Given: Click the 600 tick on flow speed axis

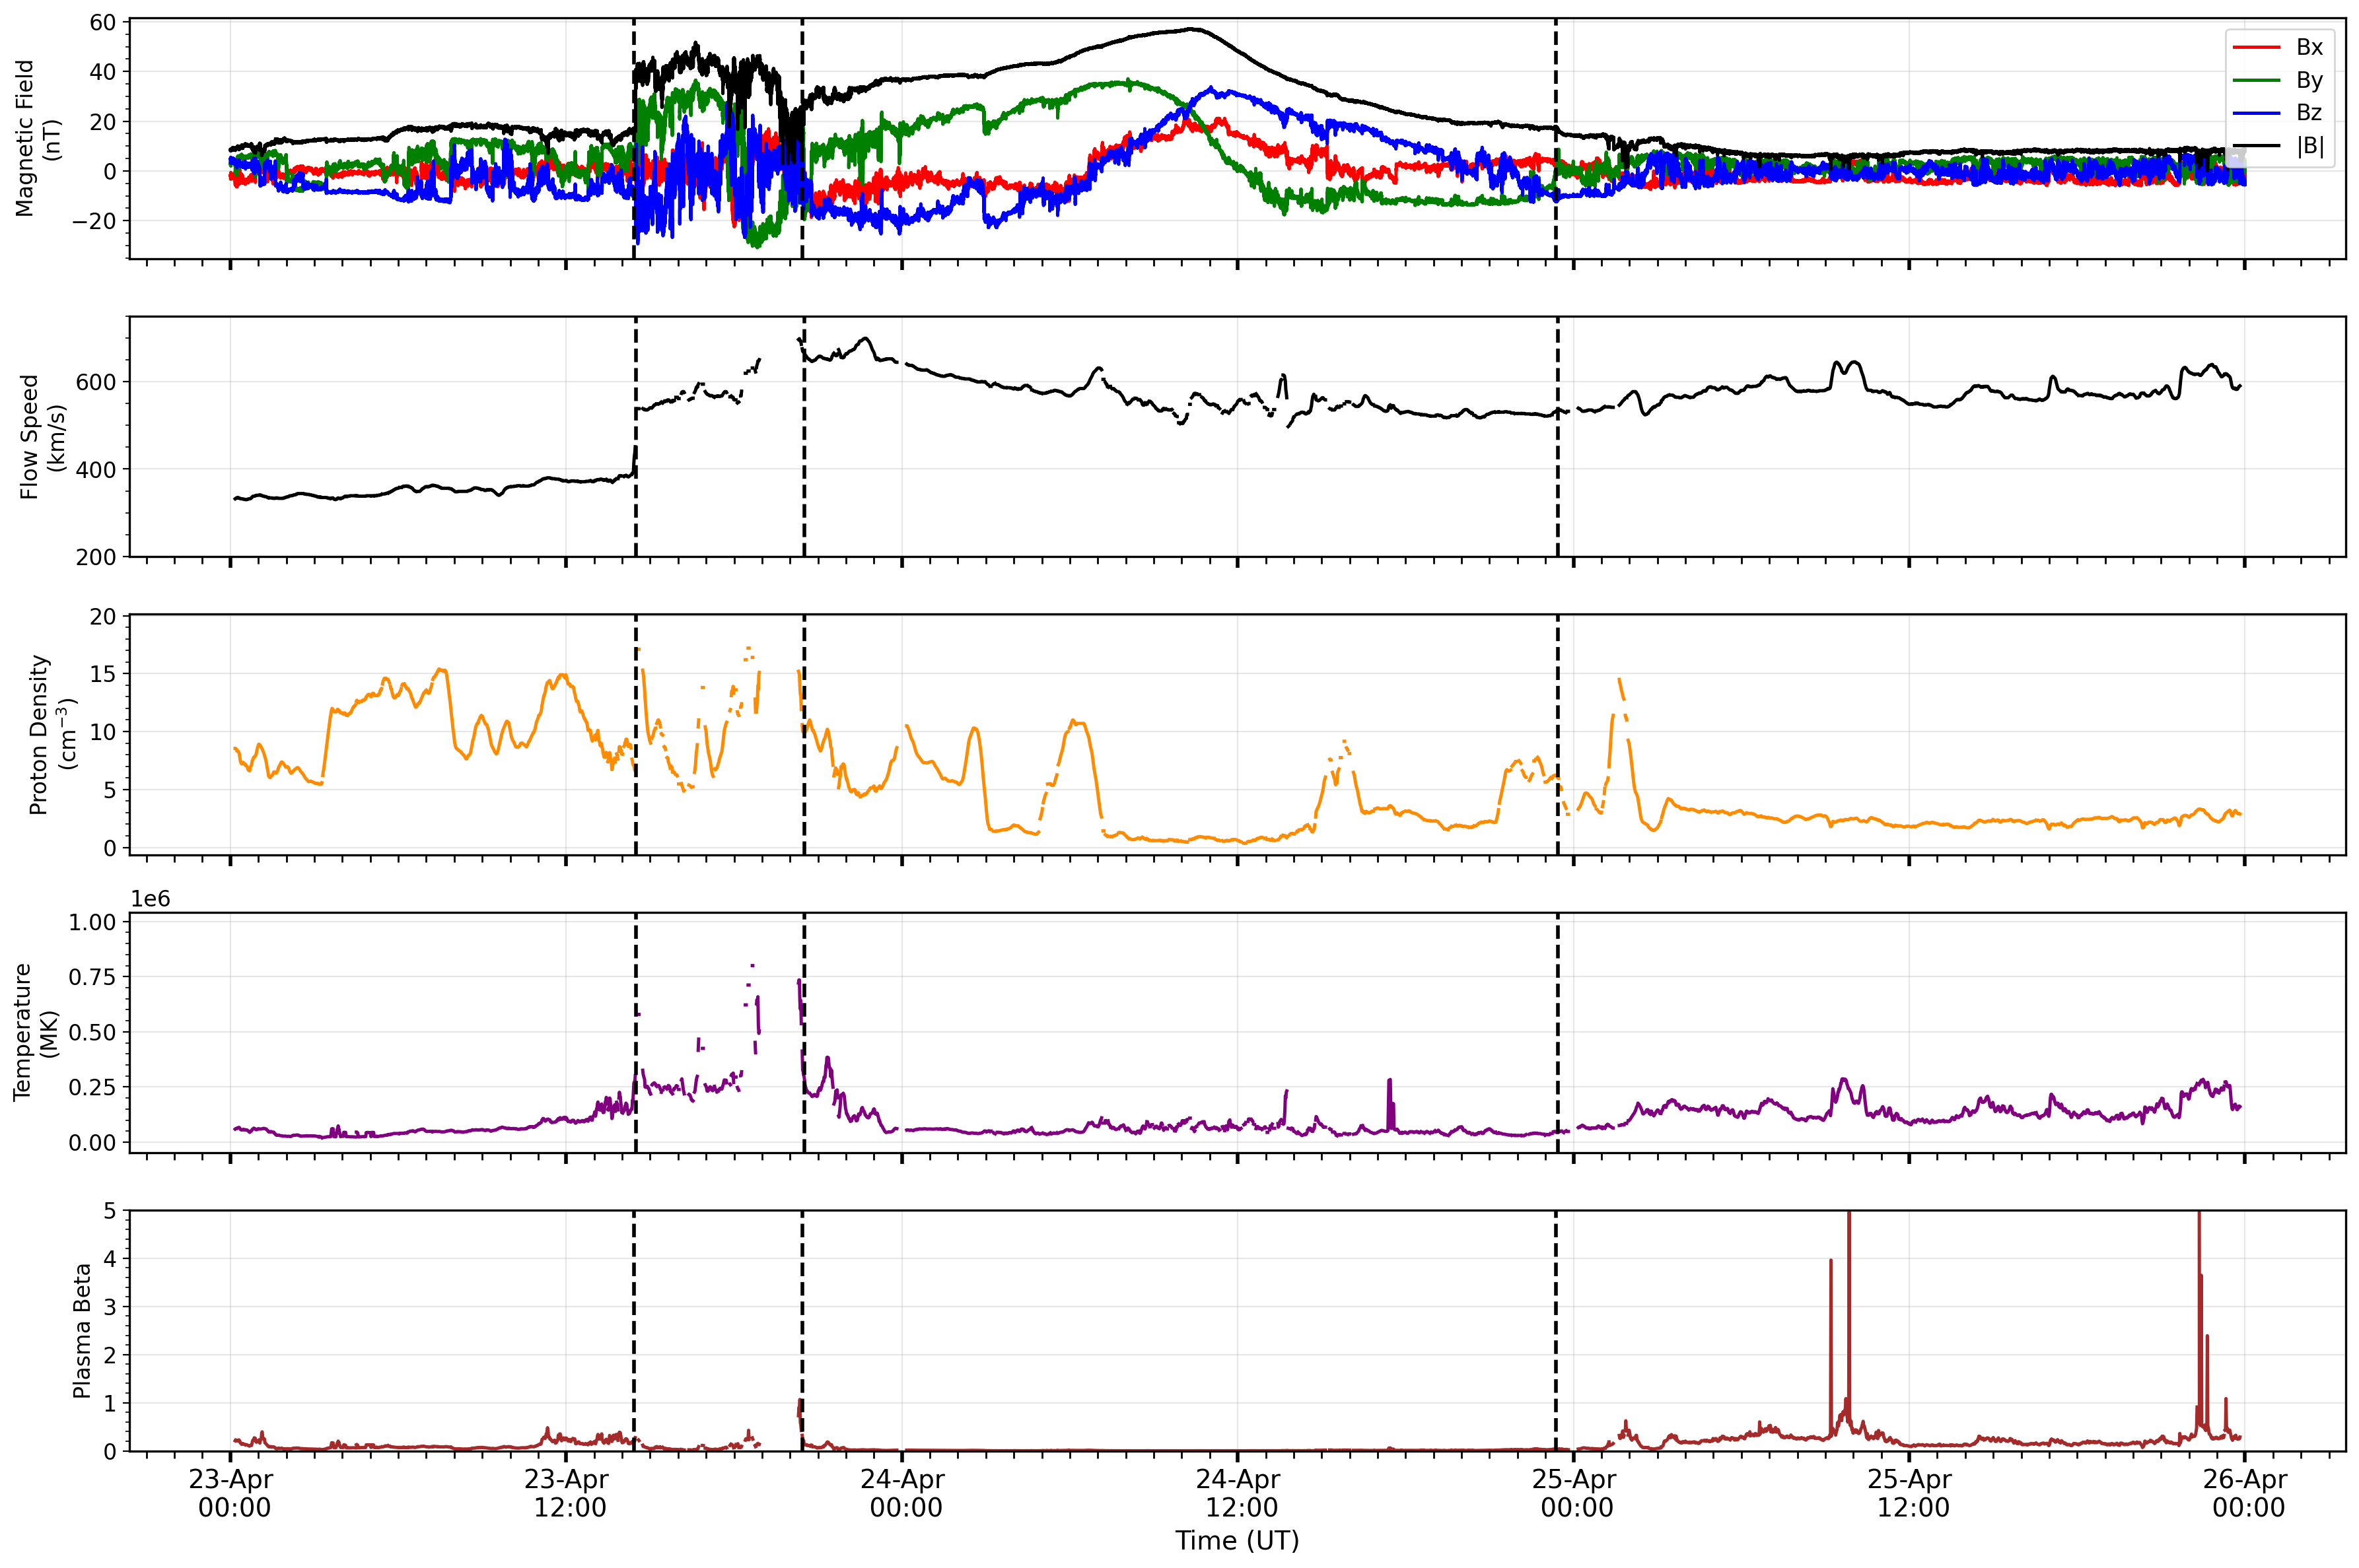Looking at the screenshot, I should coord(96,382).
